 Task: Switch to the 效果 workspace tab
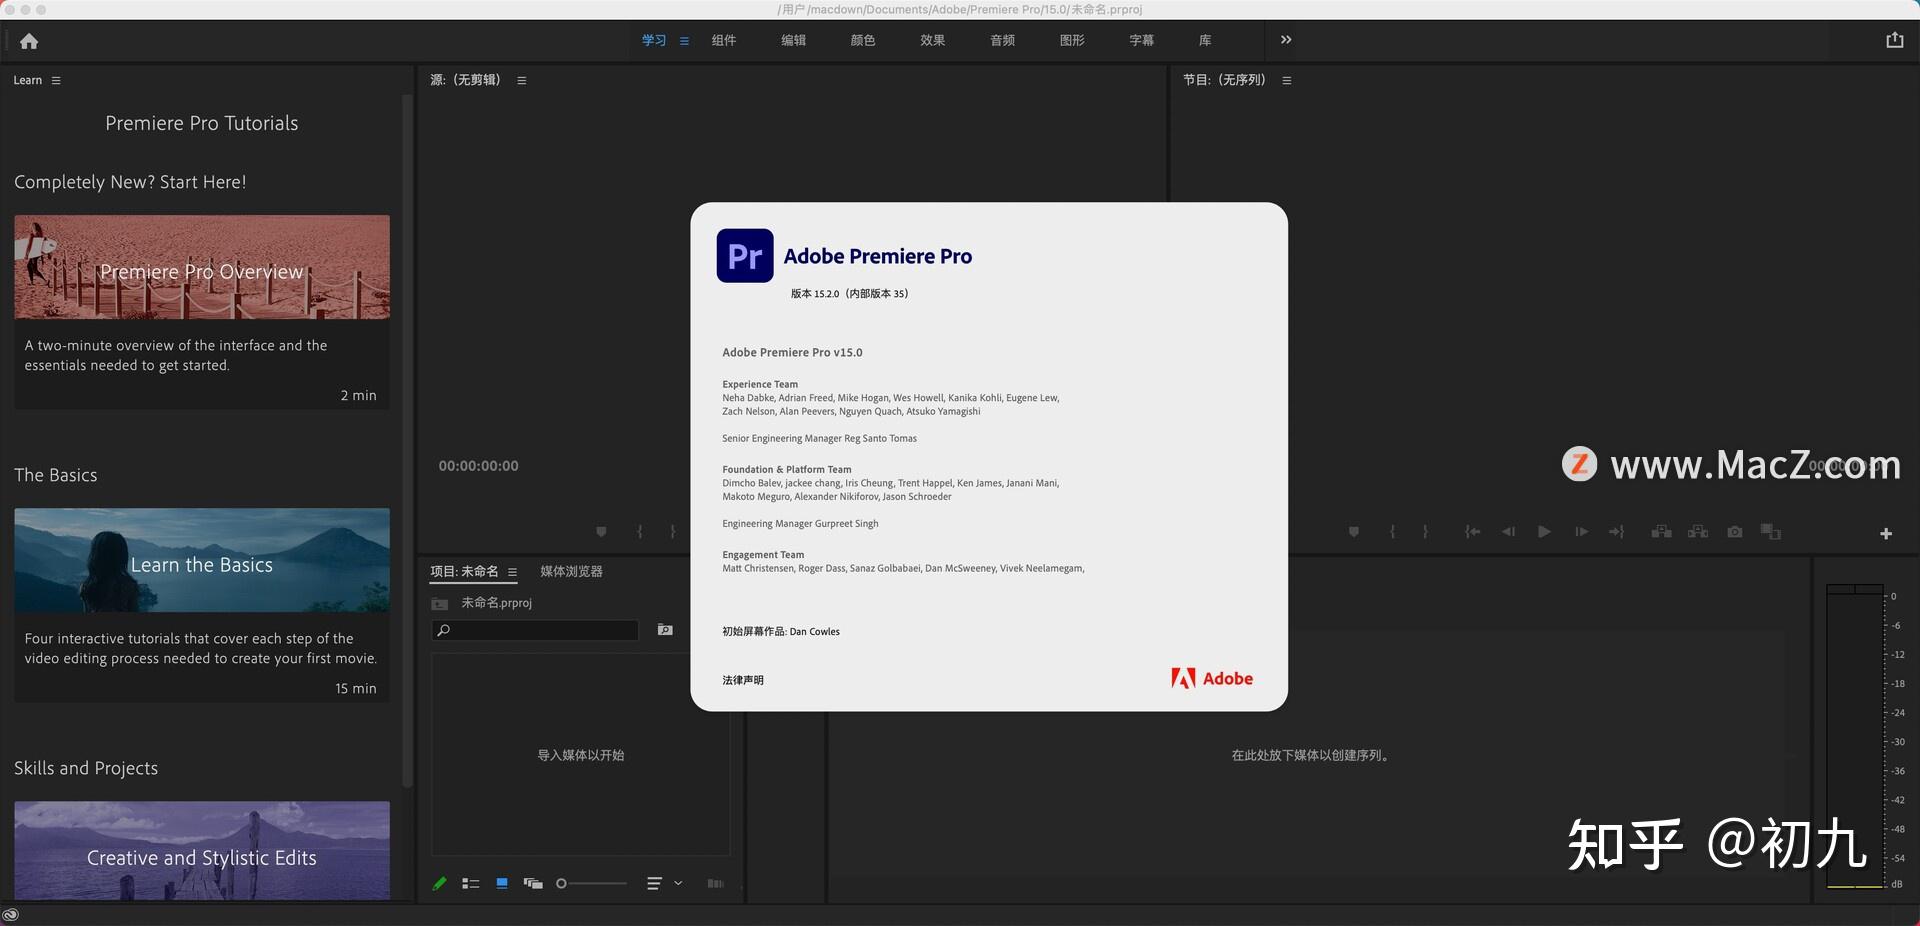coord(932,40)
